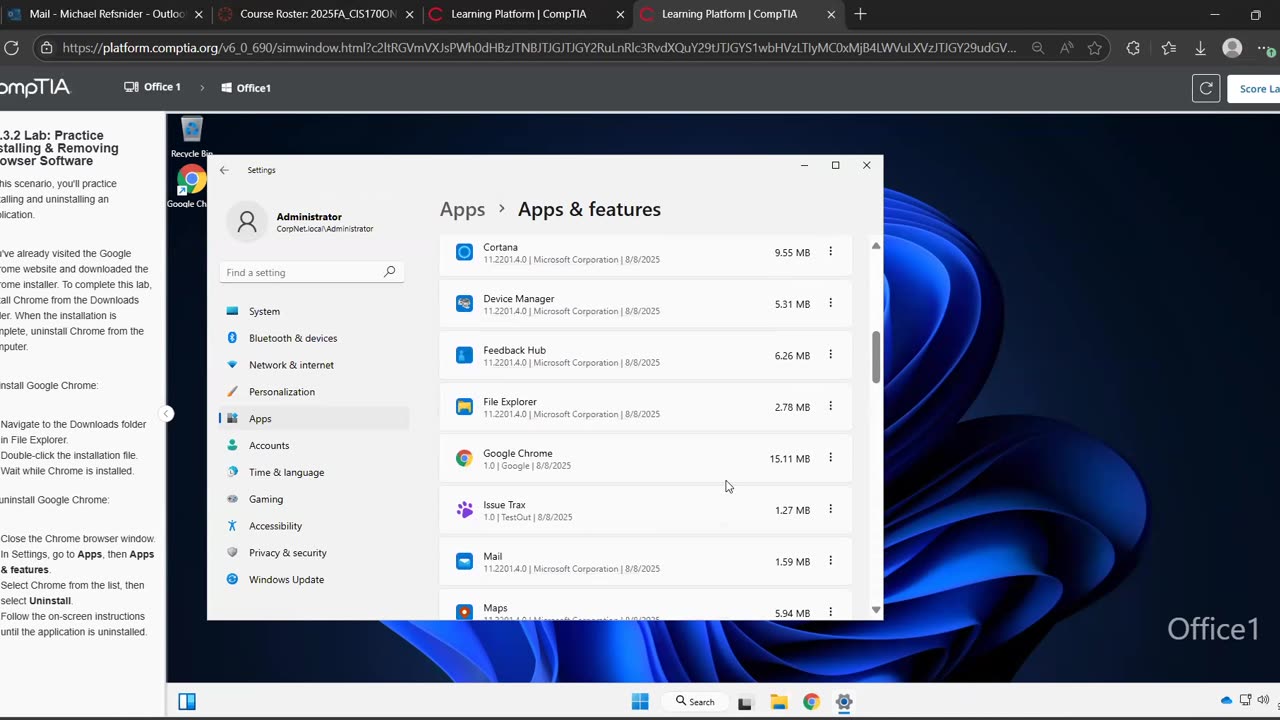Open Accessibility settings
The width and height of the screenshot is (1280, 720).
[x=314, y=526]
